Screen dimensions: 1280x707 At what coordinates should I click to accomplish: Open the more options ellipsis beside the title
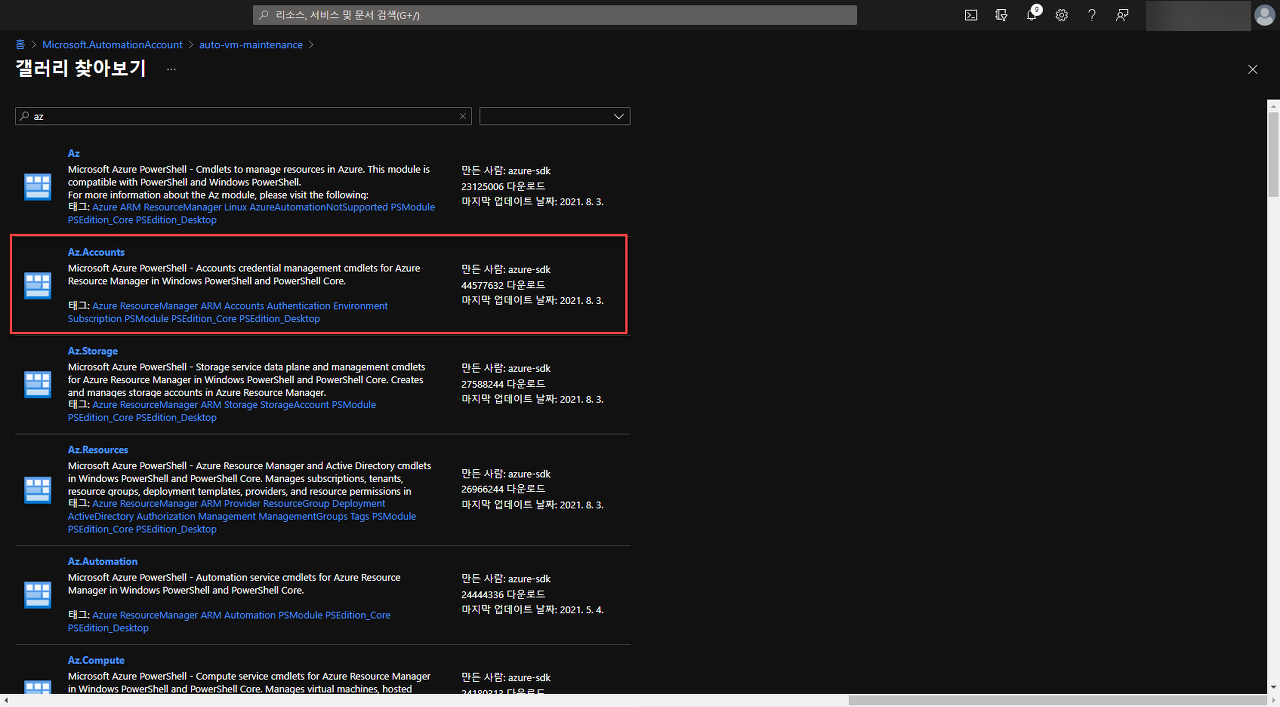pos(171,69)
